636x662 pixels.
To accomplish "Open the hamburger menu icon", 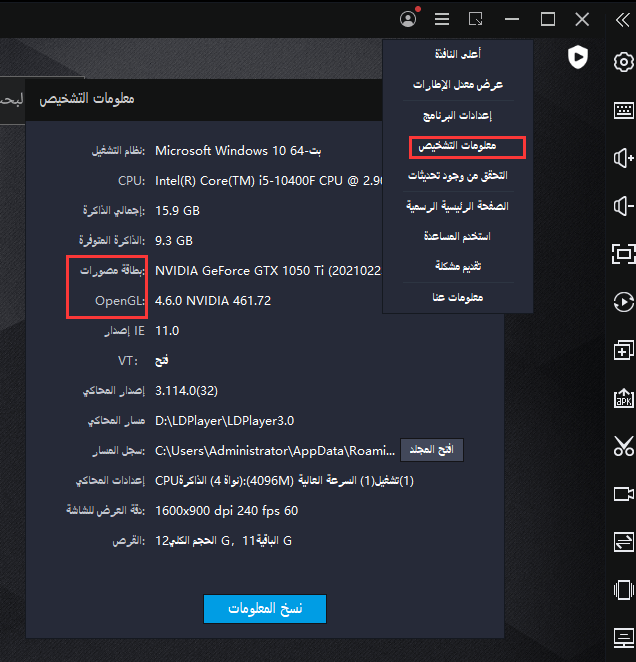I will 442,19.
